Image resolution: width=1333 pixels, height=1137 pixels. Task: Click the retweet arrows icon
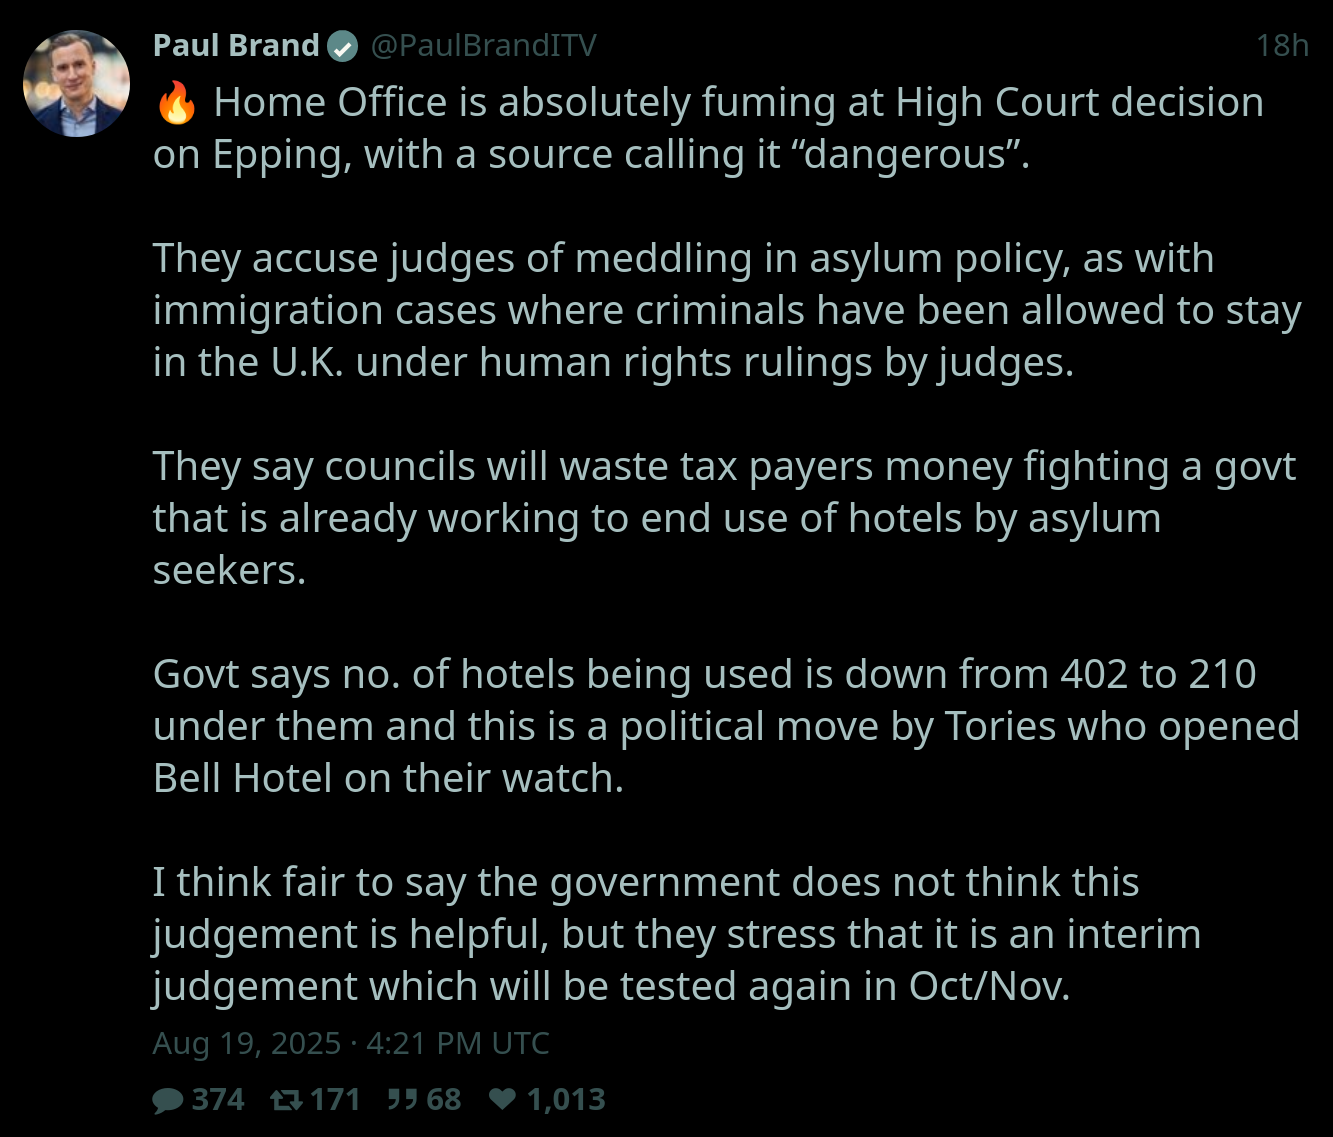click(286, 1100)
